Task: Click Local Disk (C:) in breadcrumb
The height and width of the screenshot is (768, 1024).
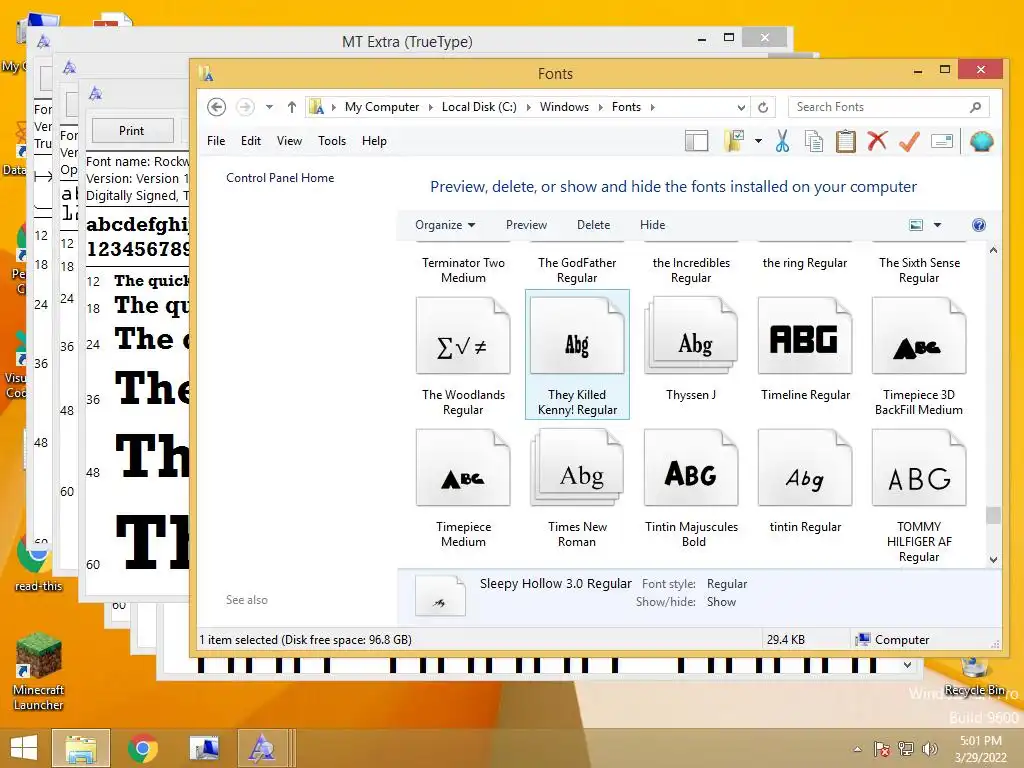Action: pyautogui.click(x=479, y=107)
